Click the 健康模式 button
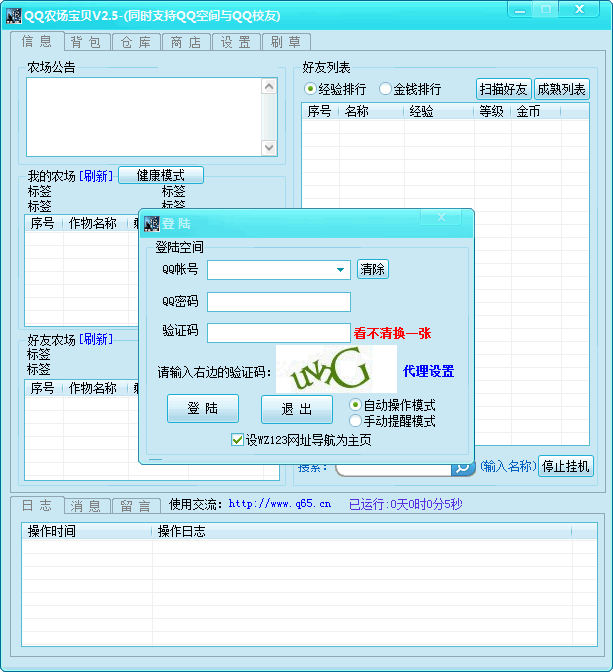 coord(161,175)
